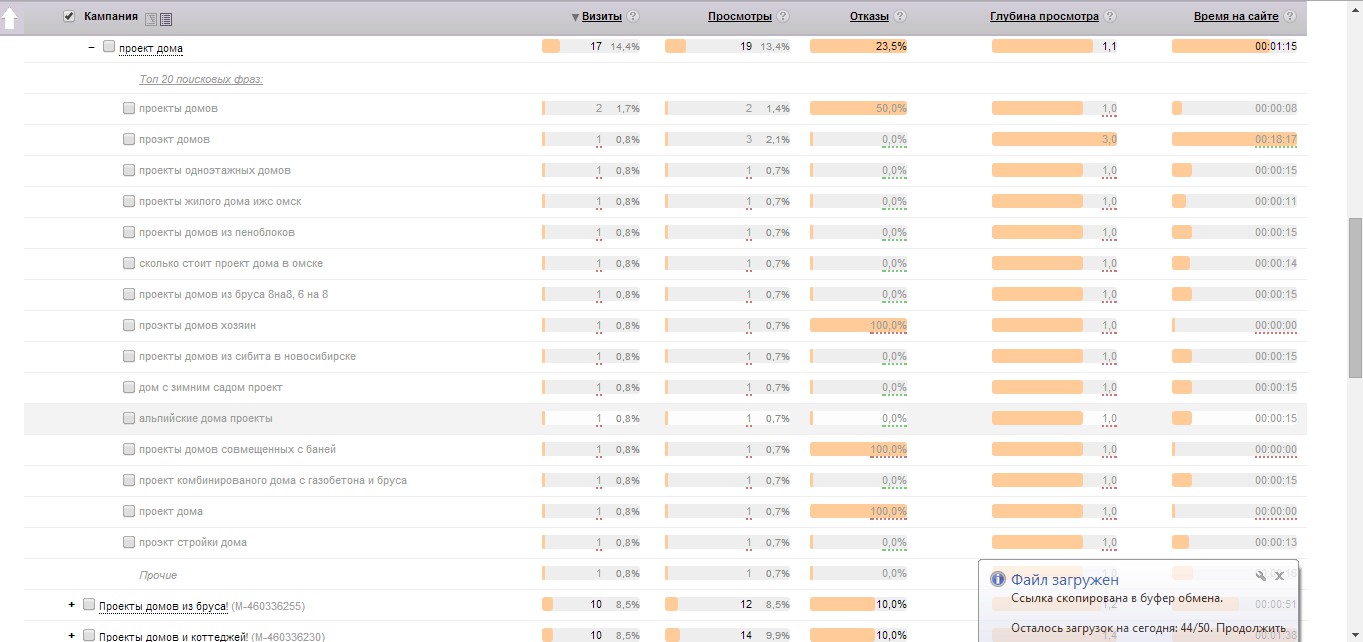Open help icon next to Отказы

click(x=900, y=16)
